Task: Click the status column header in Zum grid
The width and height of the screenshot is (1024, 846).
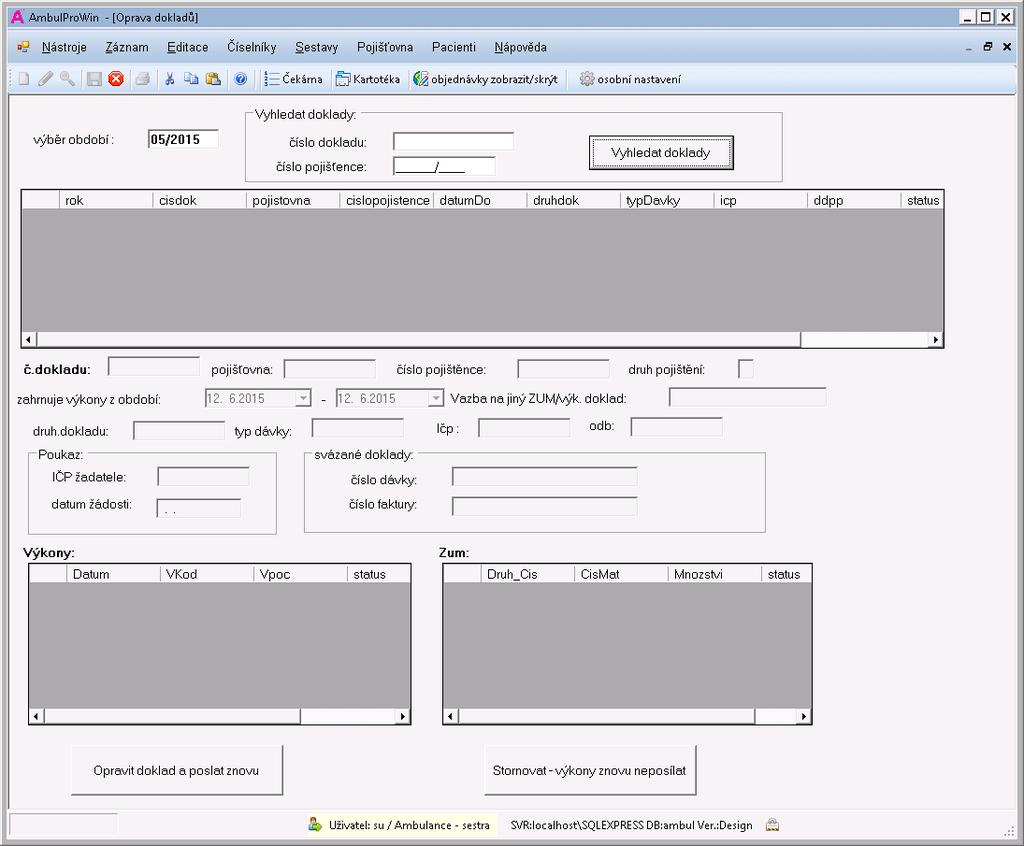Action: point(786,574)
